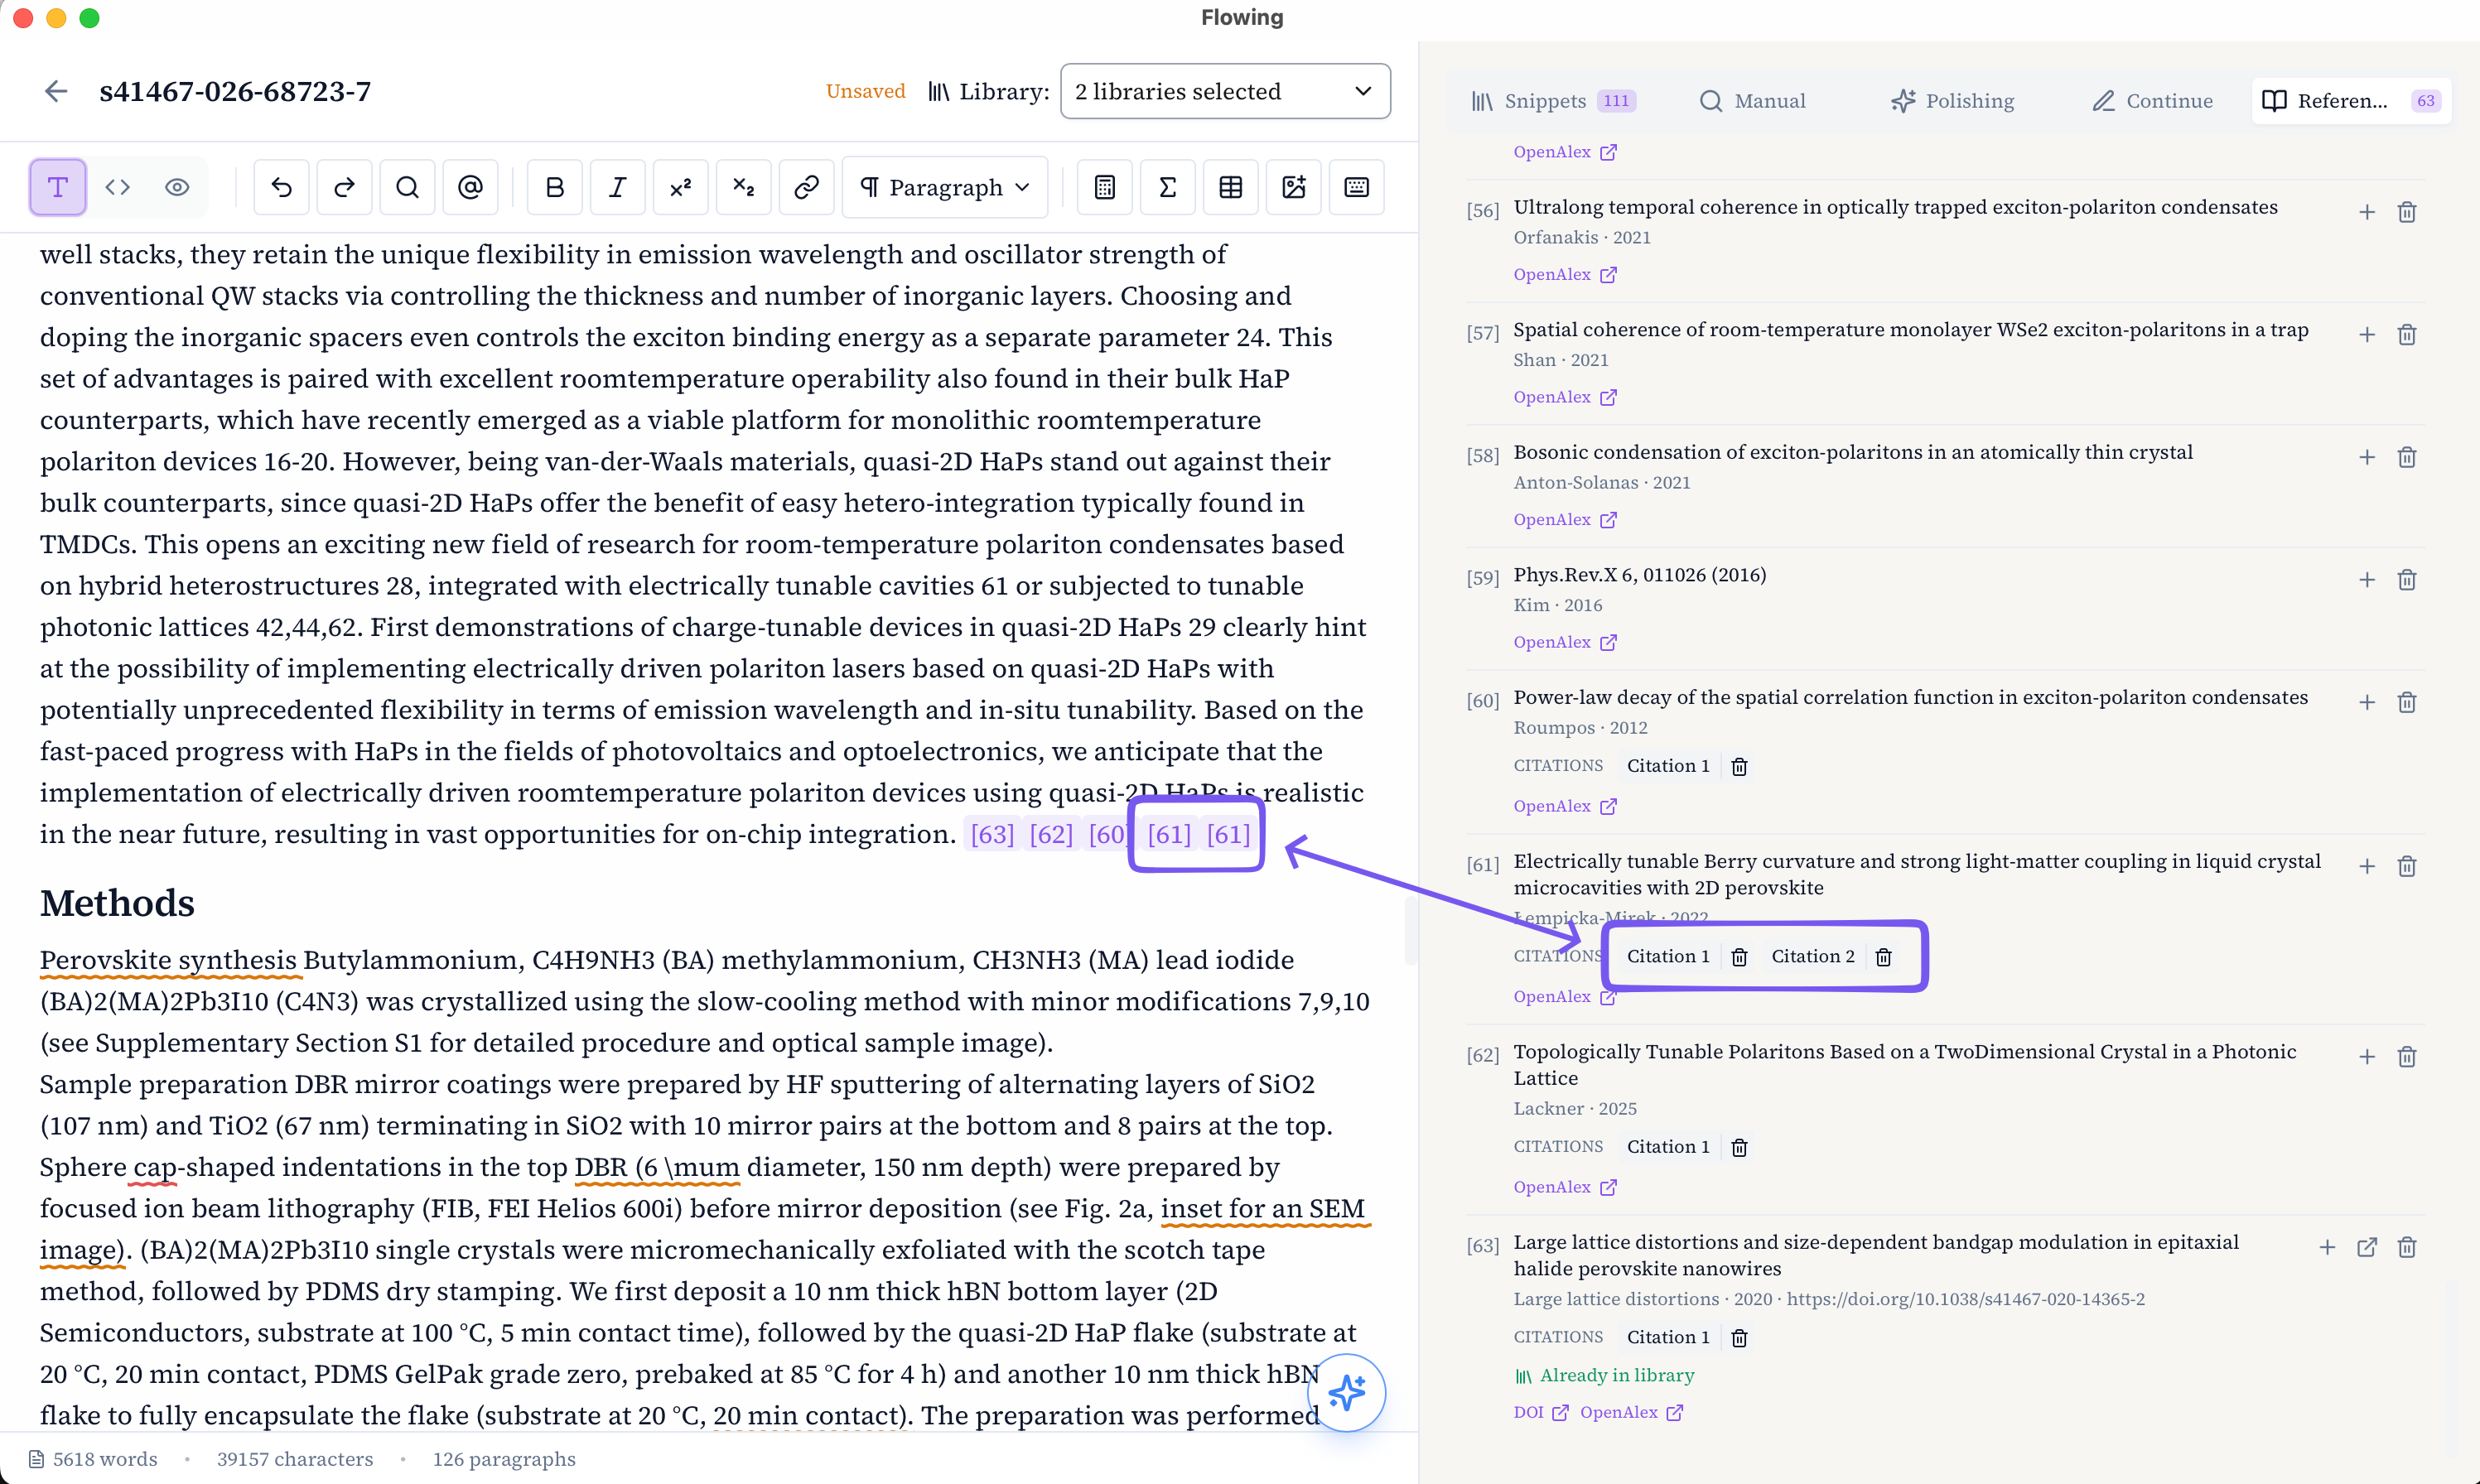Image resolution: width=2480 pixels, height=1484 pixels.
Task: Delete reference 62 by Lackner
Action: tap(2407, 1057)
